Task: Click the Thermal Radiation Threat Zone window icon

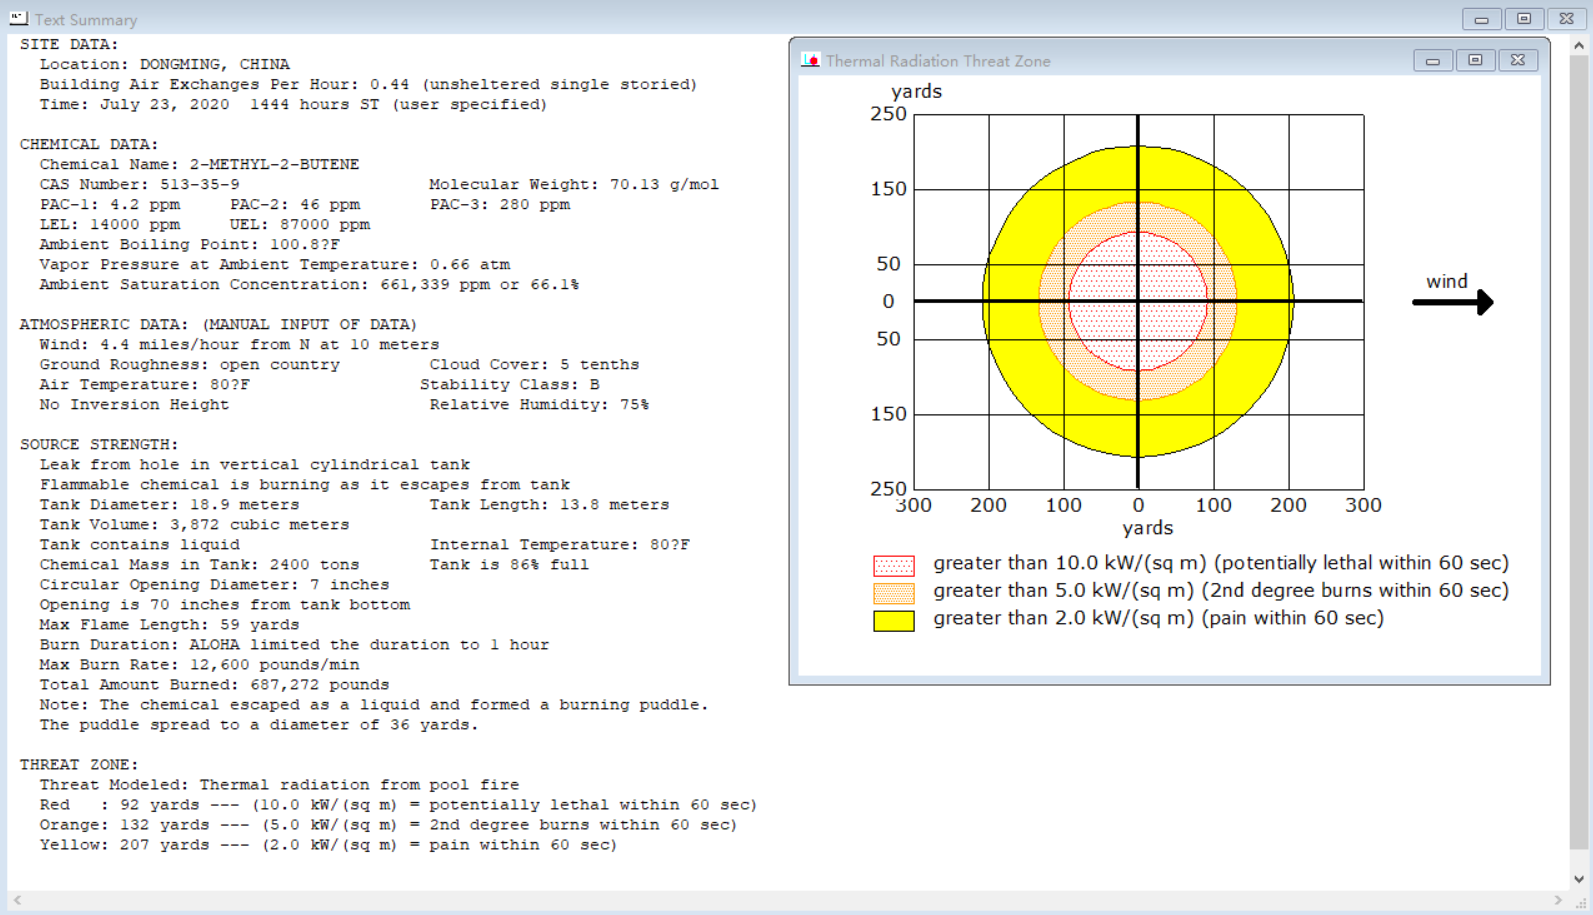Action: coord(810,60)
